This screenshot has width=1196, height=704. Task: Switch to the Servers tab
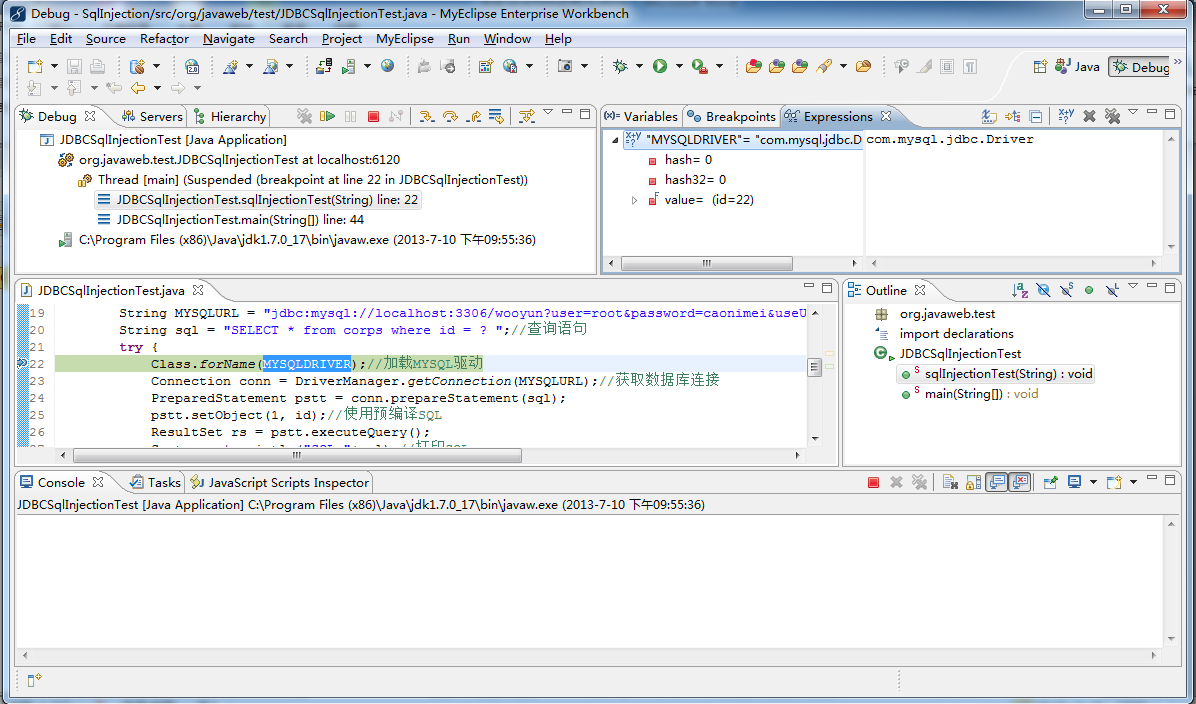[x=153, y=117]
